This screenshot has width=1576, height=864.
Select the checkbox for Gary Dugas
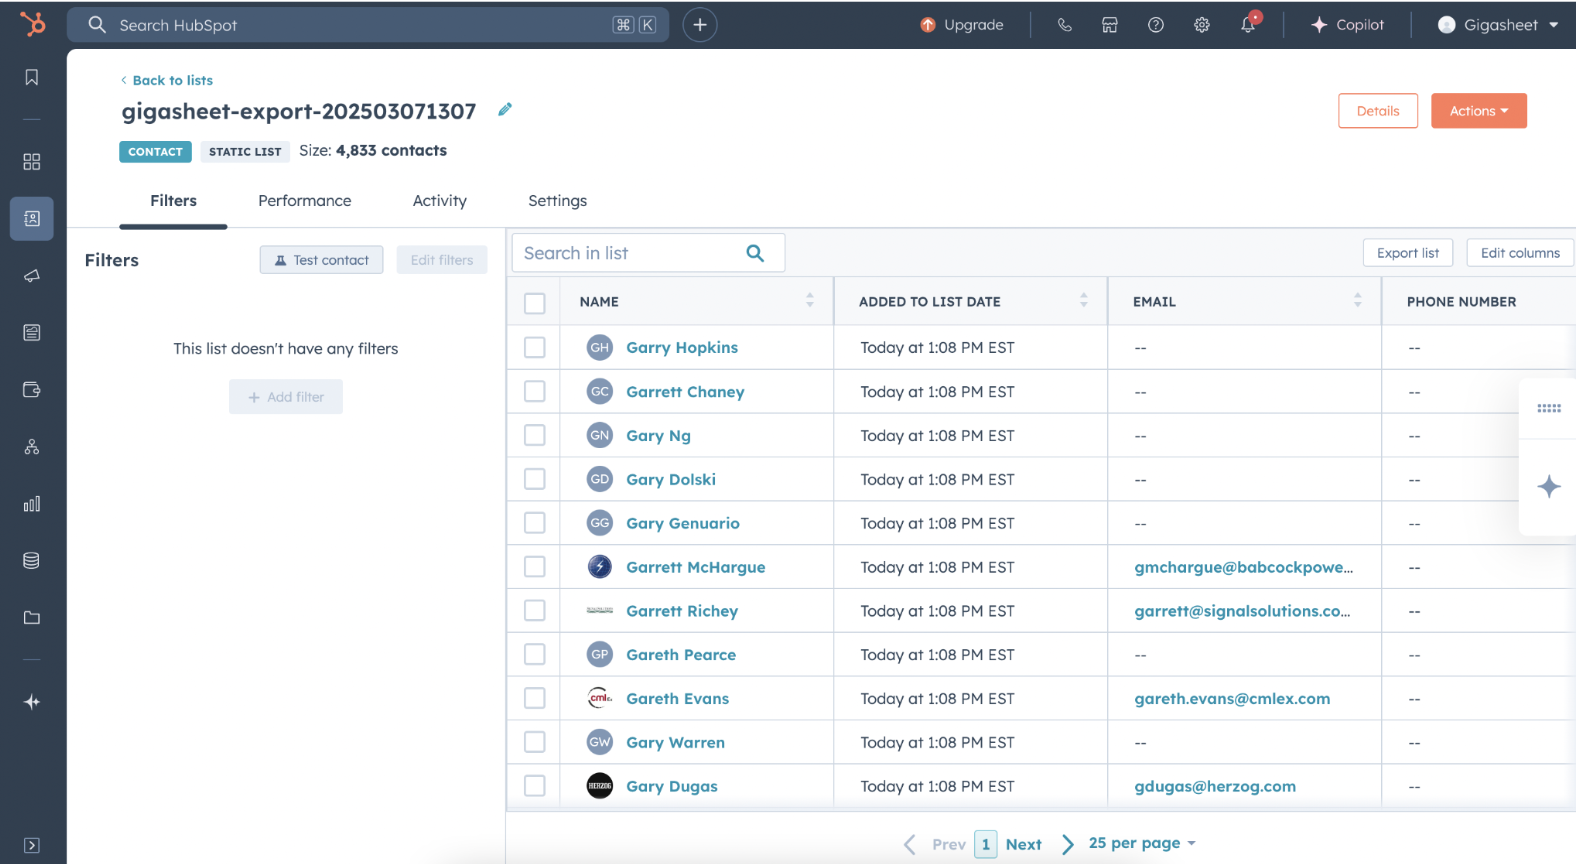[x=535, y=786]
